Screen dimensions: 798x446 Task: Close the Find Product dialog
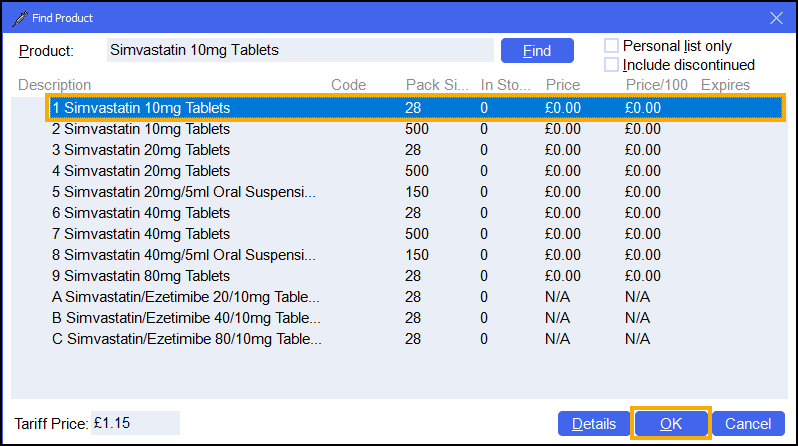[775, 16]
